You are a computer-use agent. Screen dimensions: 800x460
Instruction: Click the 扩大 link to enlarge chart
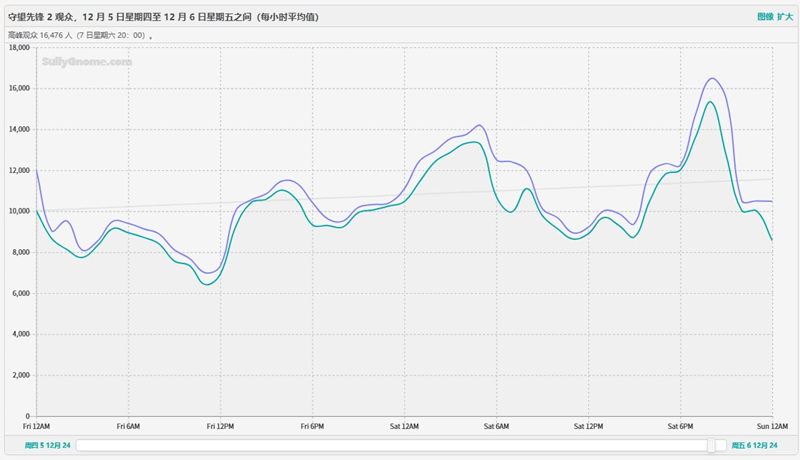pos(785,17)
